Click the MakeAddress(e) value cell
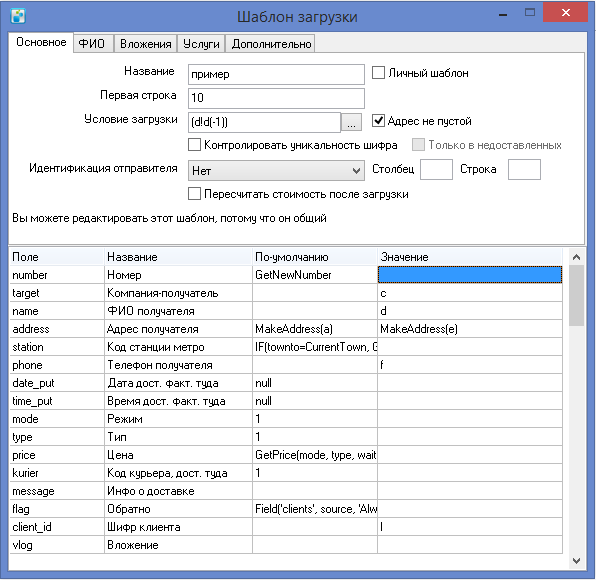This screenshot has width=596, height=580. click(470, 329)
